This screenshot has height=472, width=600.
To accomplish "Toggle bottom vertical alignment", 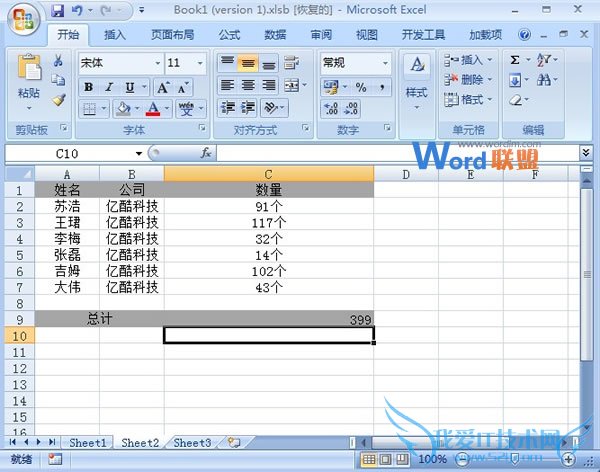I will pyautogui.click(x=269, y=63).
